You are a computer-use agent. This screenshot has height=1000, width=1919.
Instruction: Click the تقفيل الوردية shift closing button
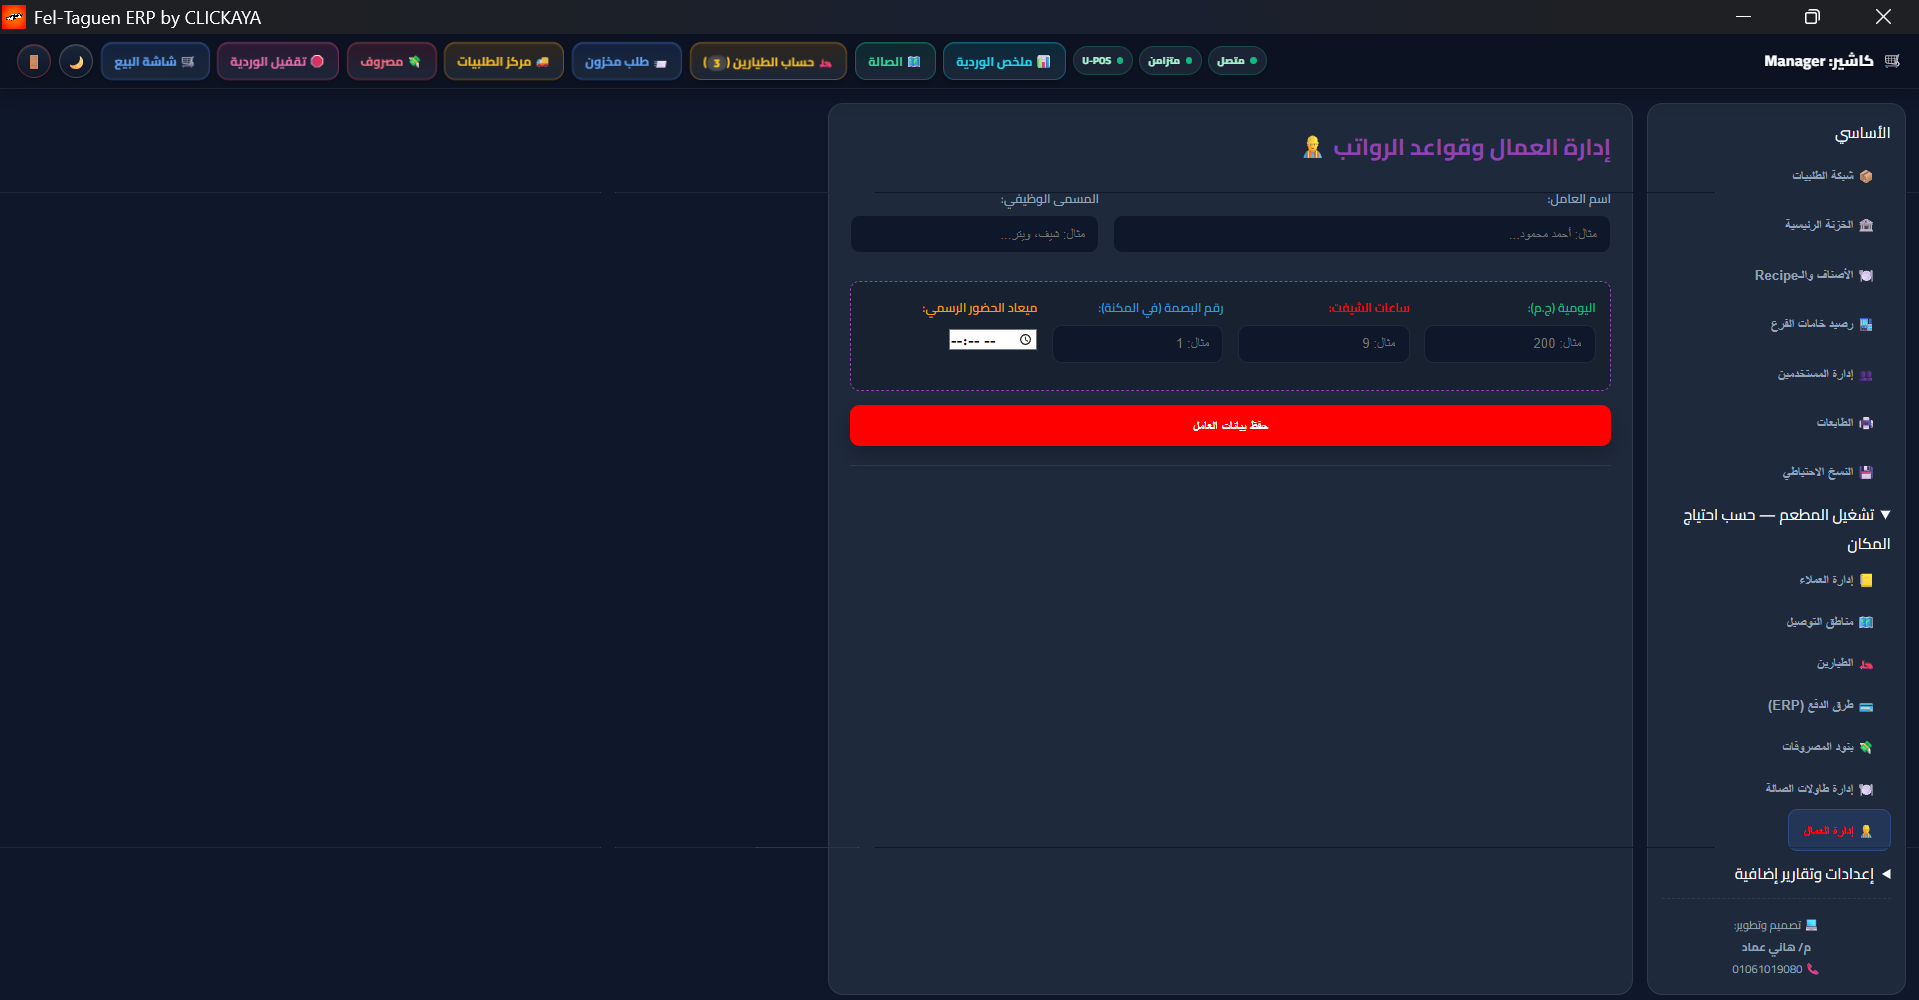click(277, 61)
